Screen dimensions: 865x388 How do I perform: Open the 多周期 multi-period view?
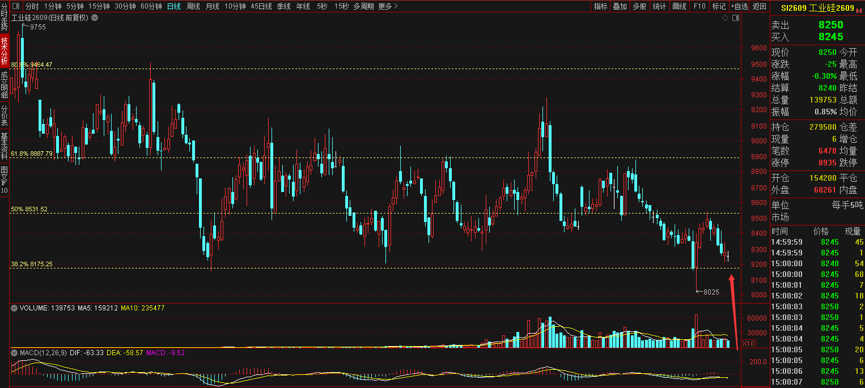tap(363, 6)
